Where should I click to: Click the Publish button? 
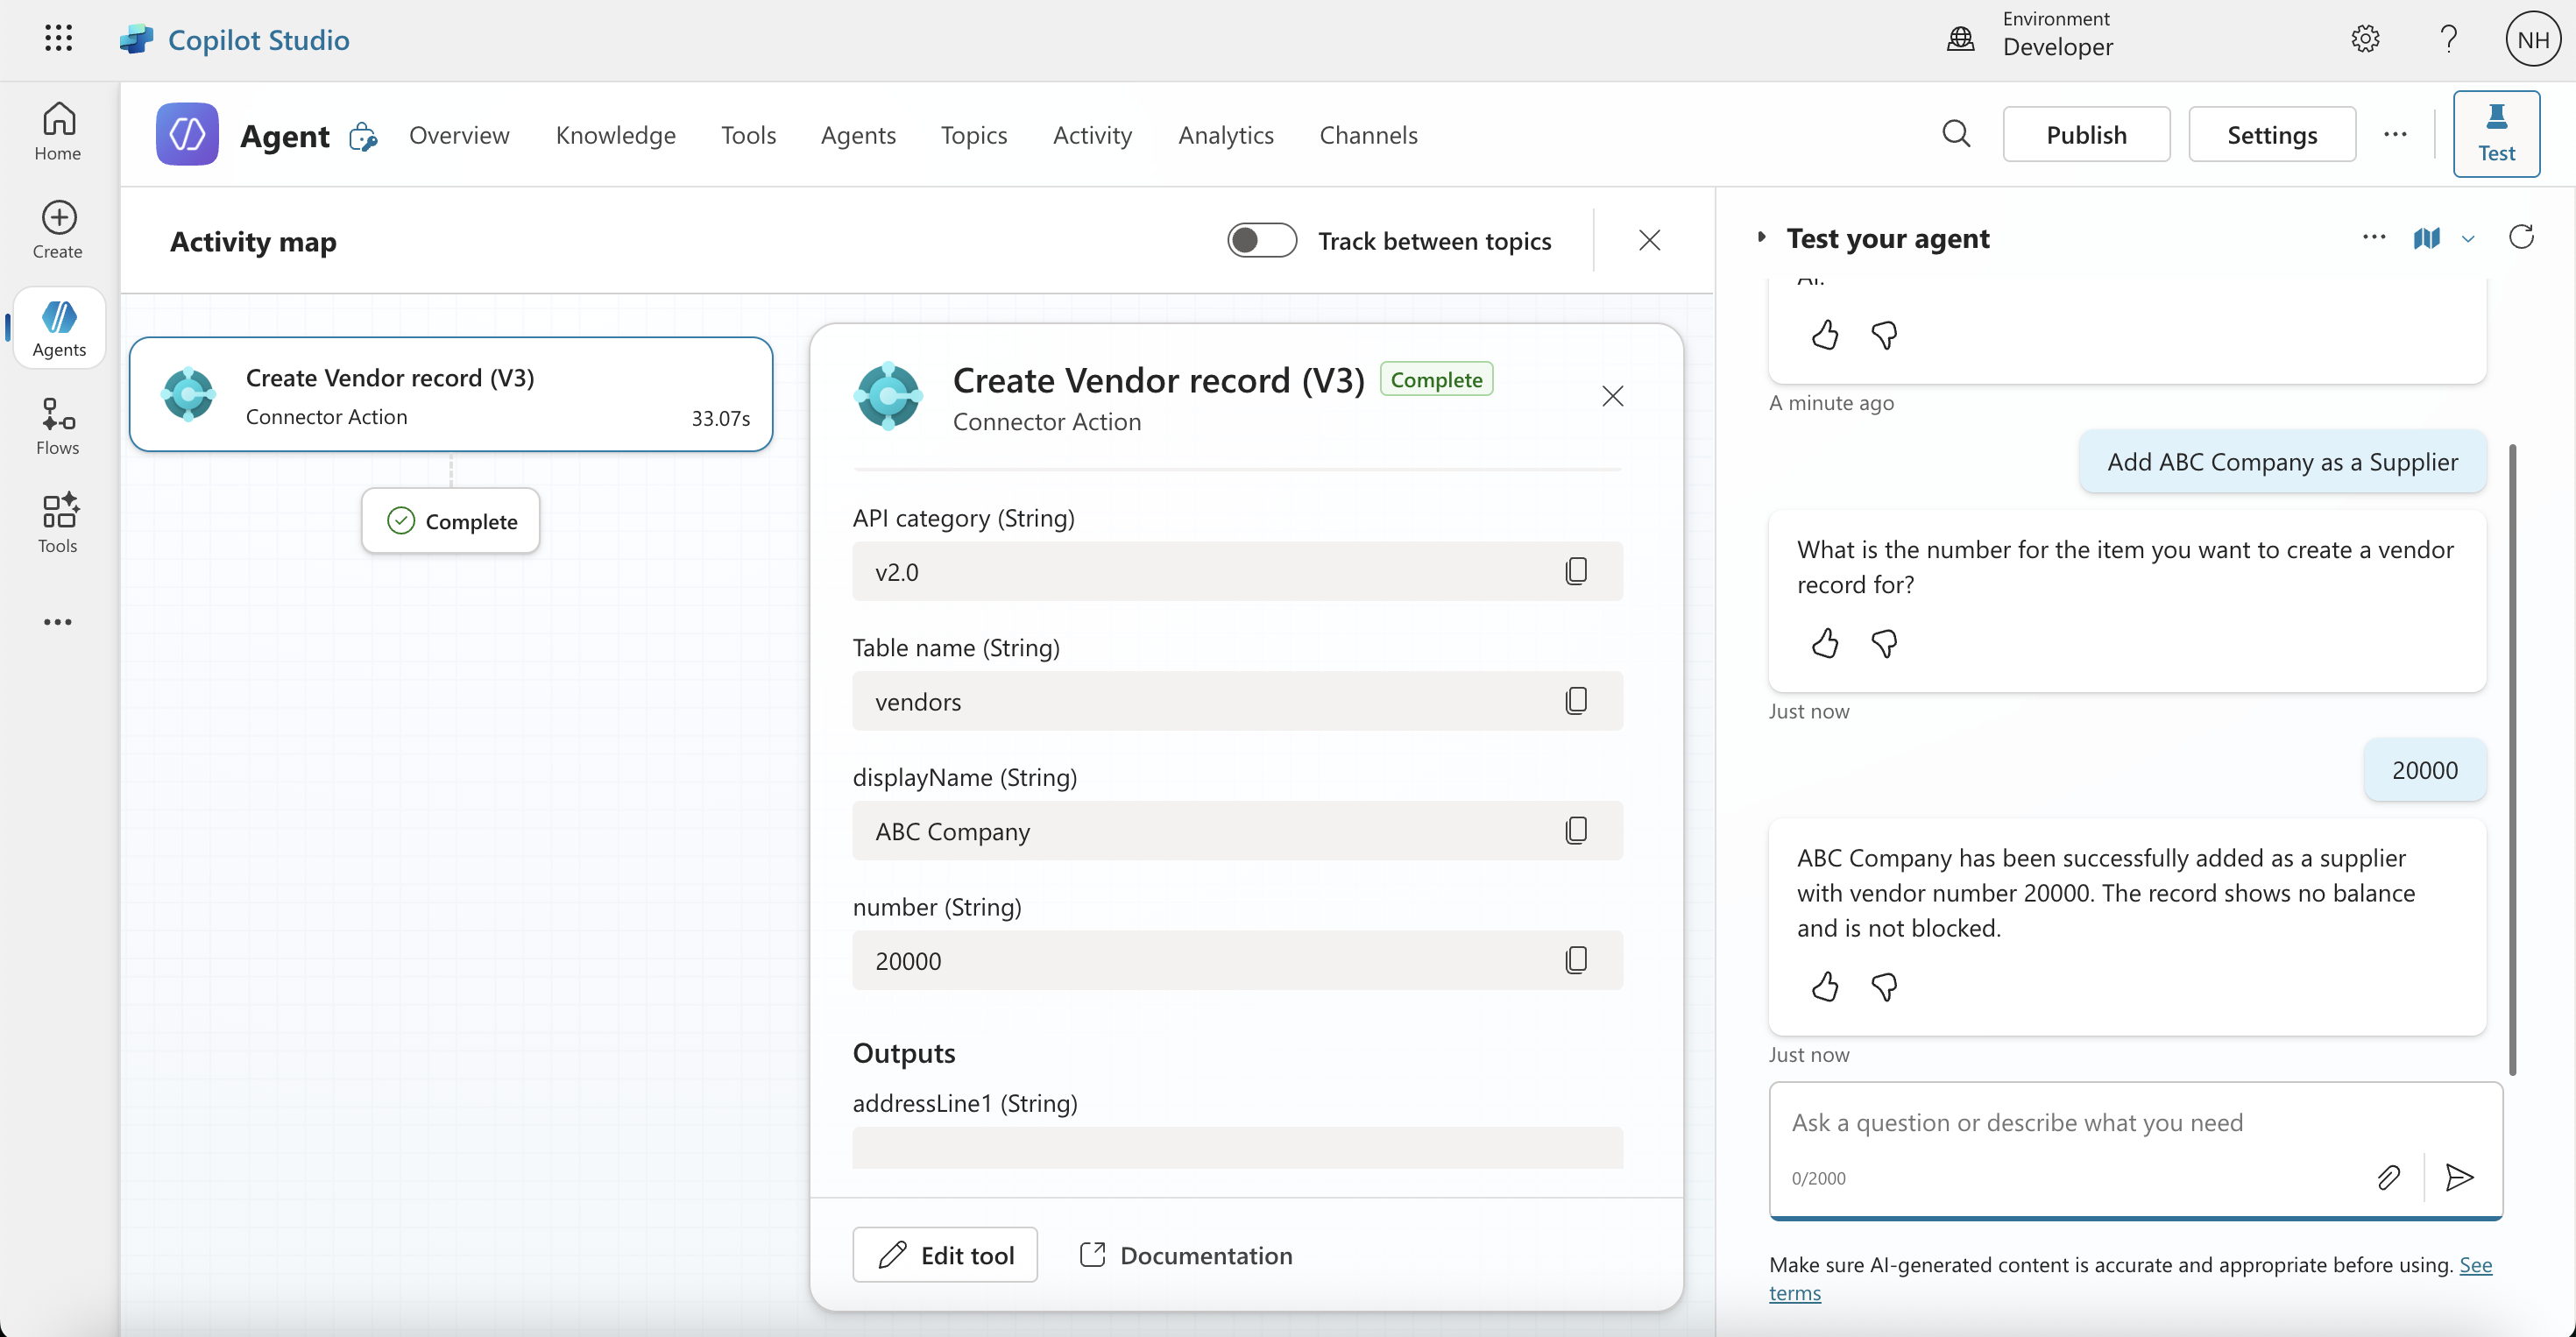2086,134
